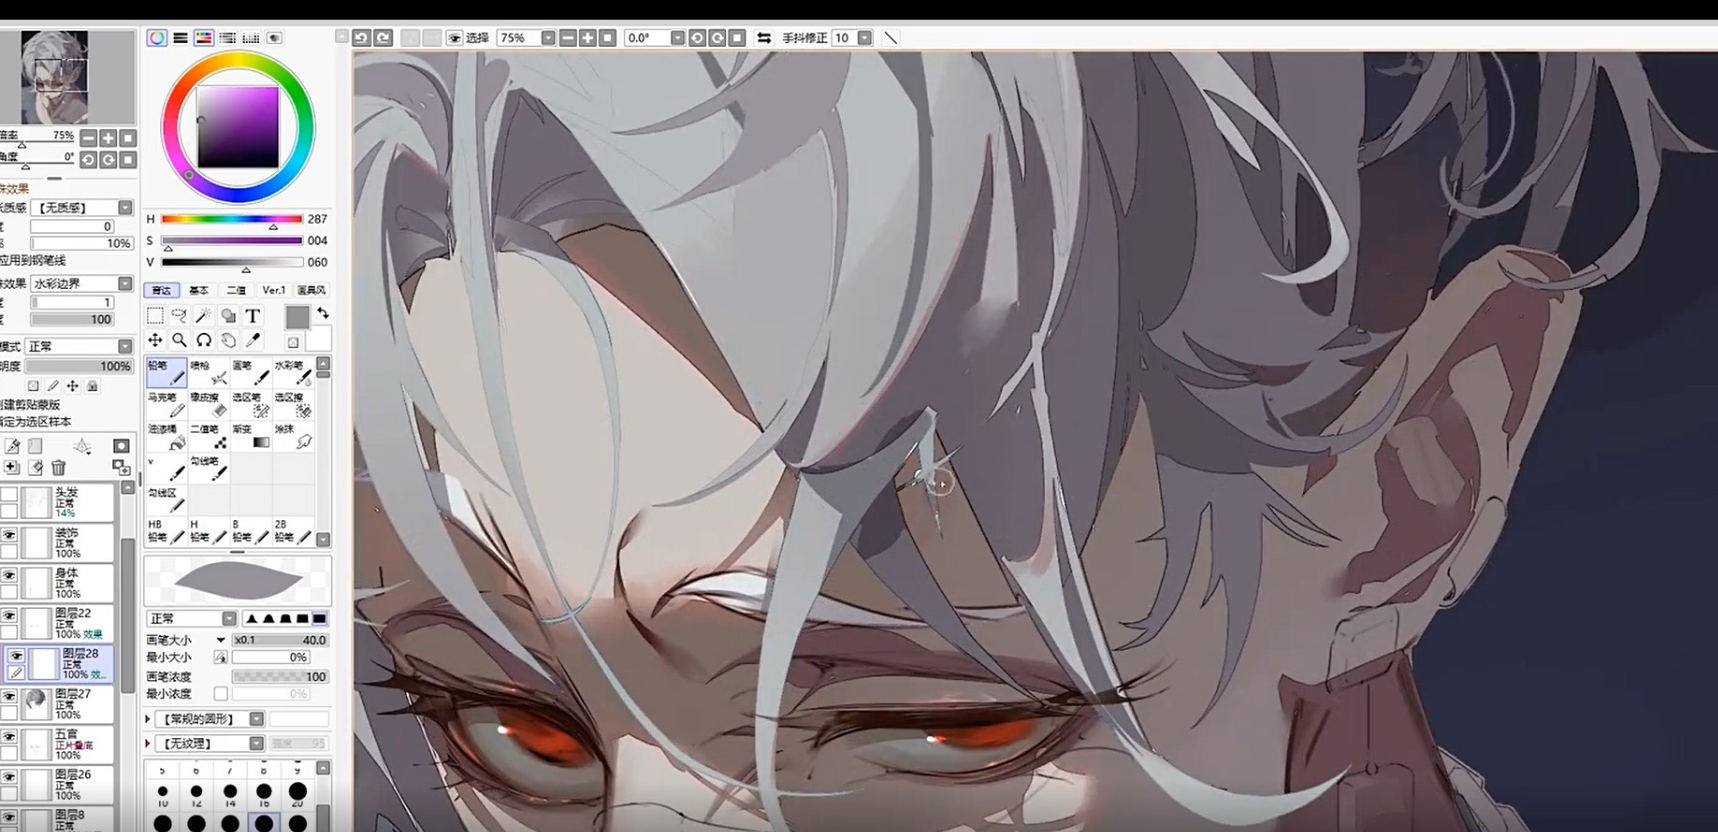Image resolution: width=1718 pixels, height=832 pixels.
Task: Open the rotation angle 0.0° dropdown
Action: tap(677, 38)
